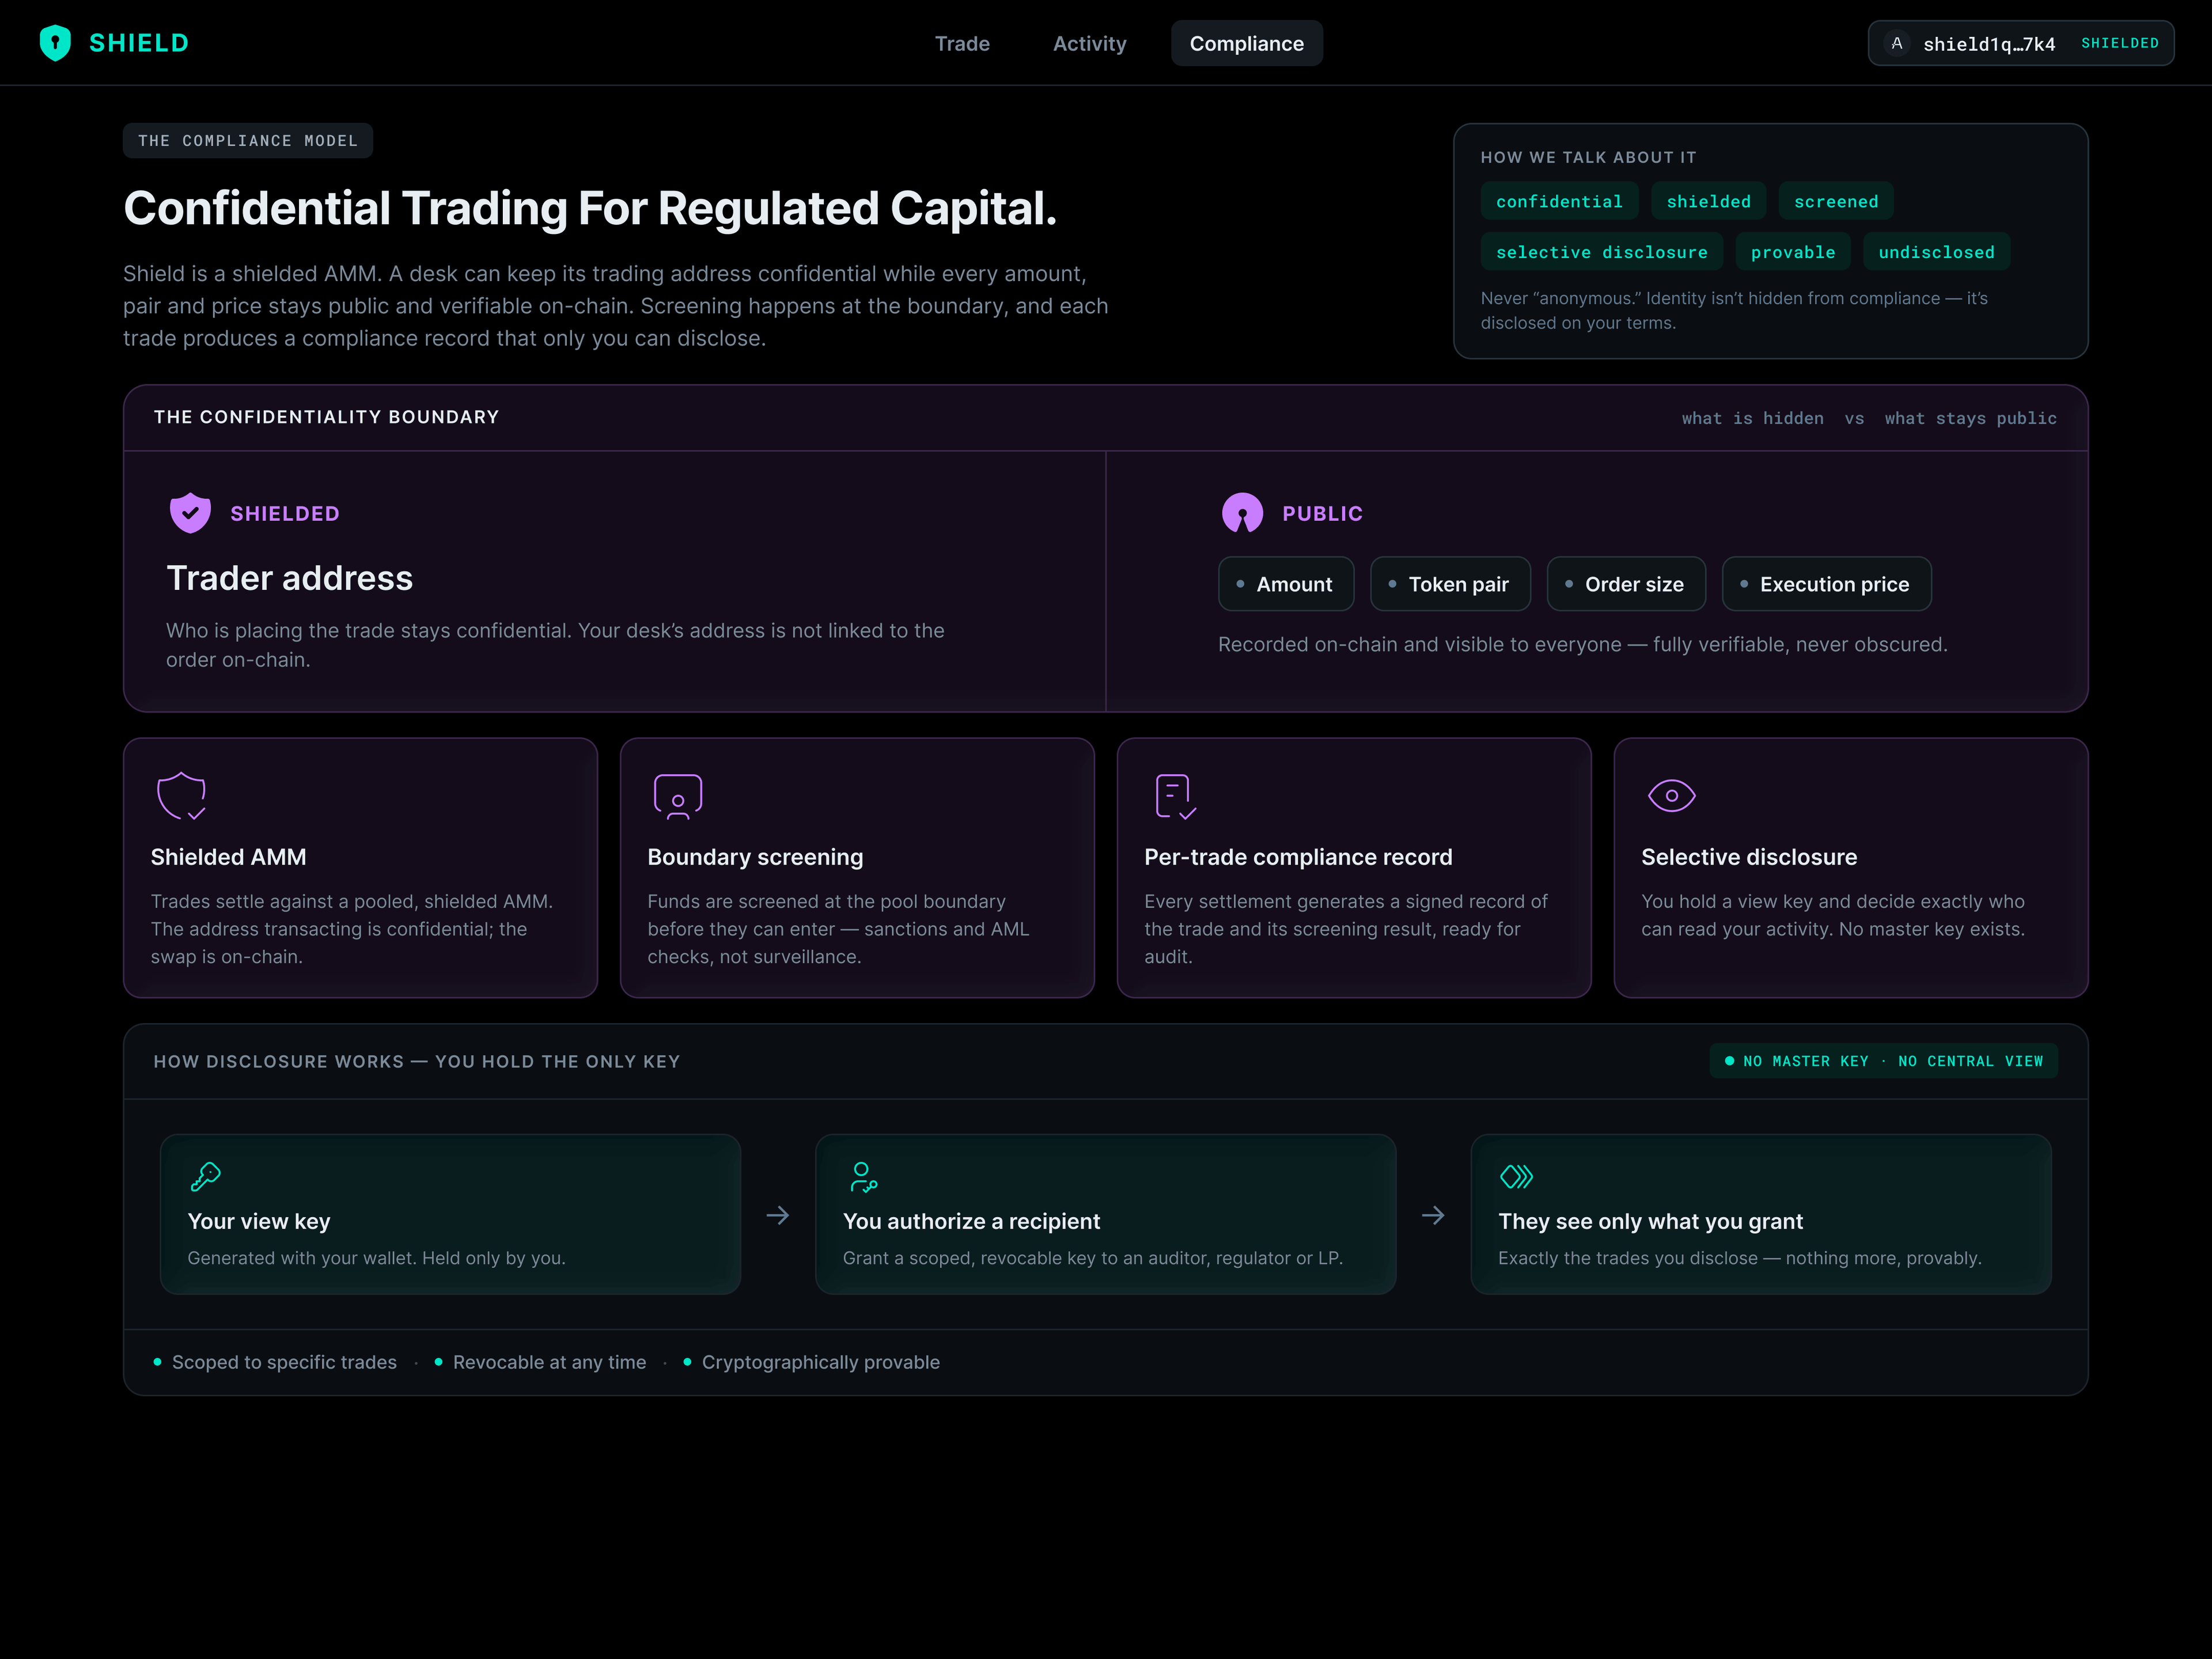Click the NO MASTER KEY status badge

[x=1883, y=1061]
